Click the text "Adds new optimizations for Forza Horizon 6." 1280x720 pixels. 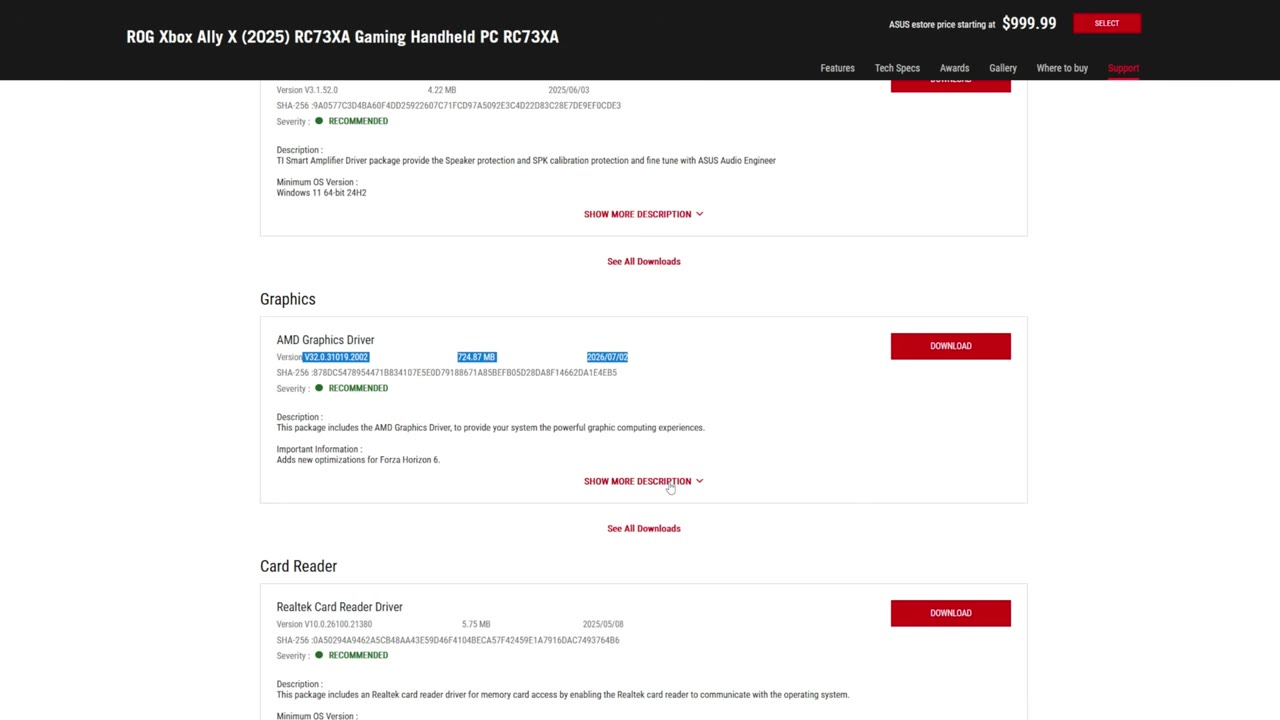(x=358, y=460)
